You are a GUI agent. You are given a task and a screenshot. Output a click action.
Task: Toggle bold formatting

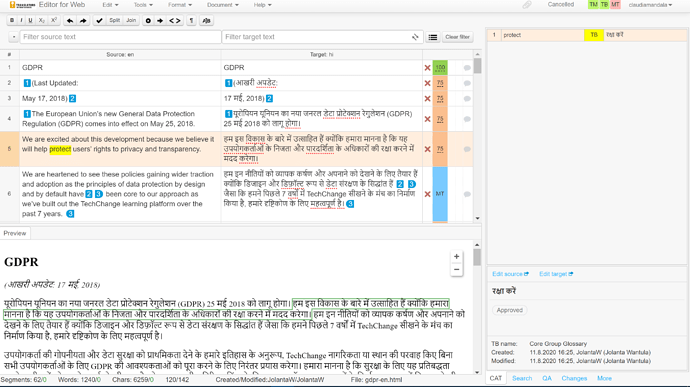[12, 20]
